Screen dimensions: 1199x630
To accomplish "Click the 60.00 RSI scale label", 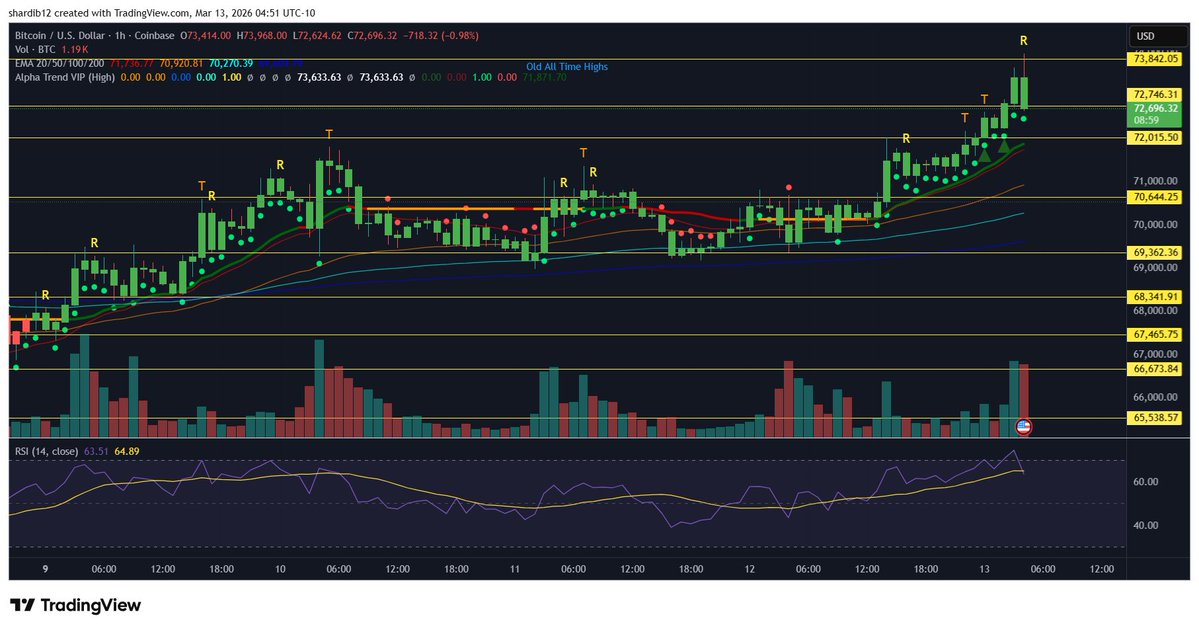I will [1145, 482].
